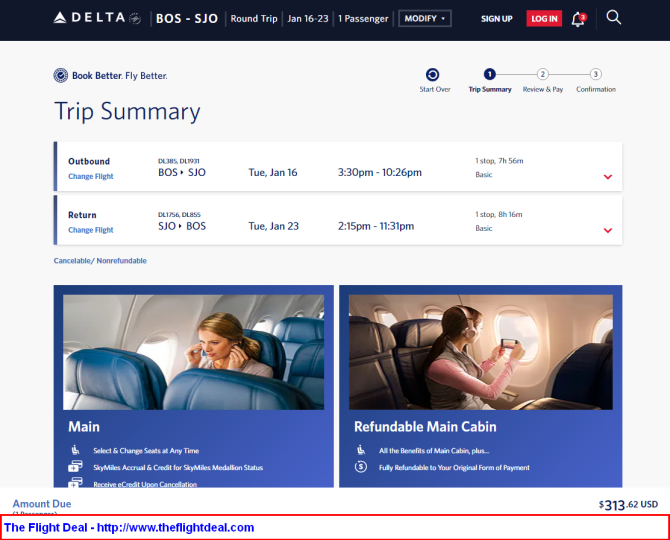Open the search magnifier icon

click(x=614, y=18)
